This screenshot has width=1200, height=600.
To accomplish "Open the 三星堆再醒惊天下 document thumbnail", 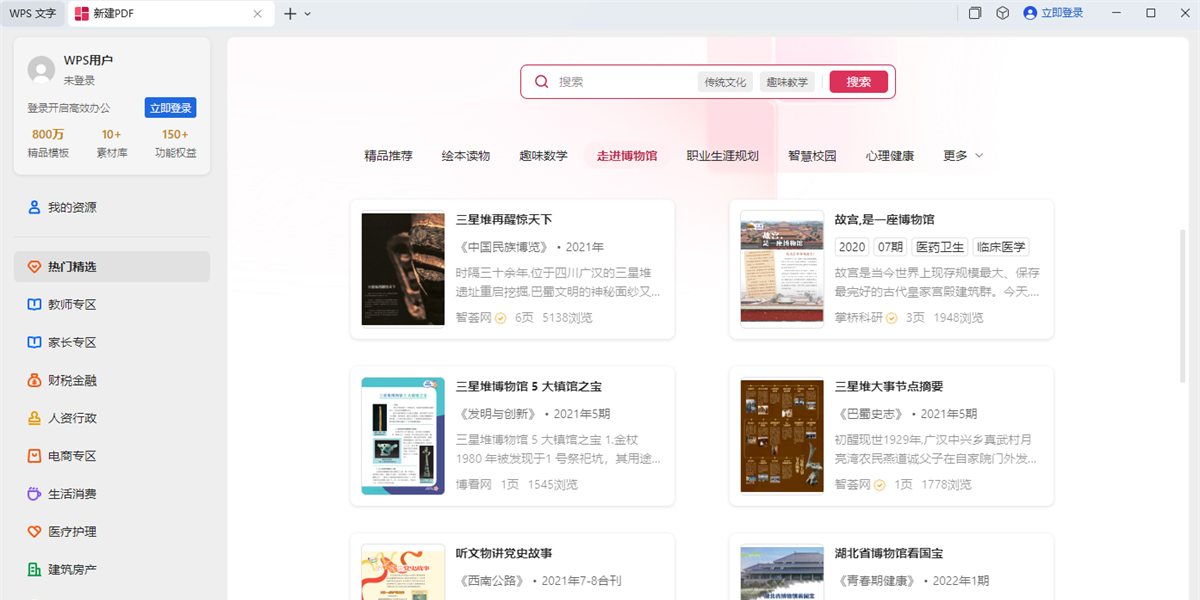I will pyautogui.click(x=403, y=269).
